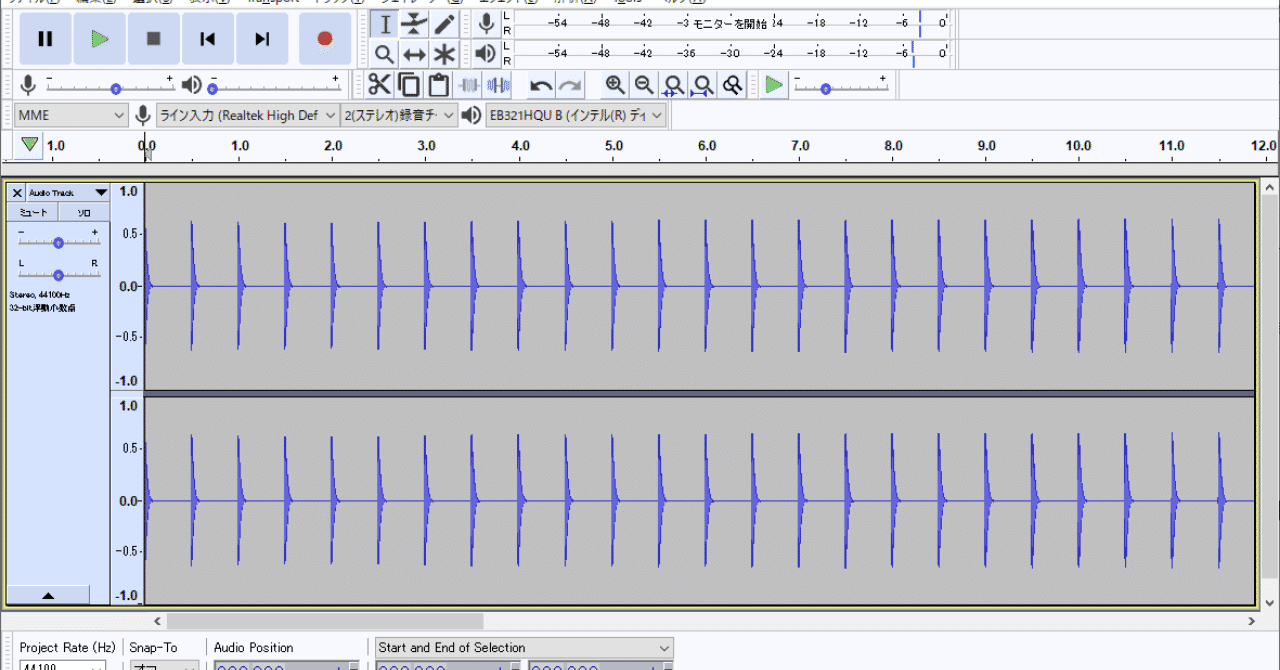Select the Time Shift tool
The height and width of the screenshot is (670, 1280).
(414, 54)
